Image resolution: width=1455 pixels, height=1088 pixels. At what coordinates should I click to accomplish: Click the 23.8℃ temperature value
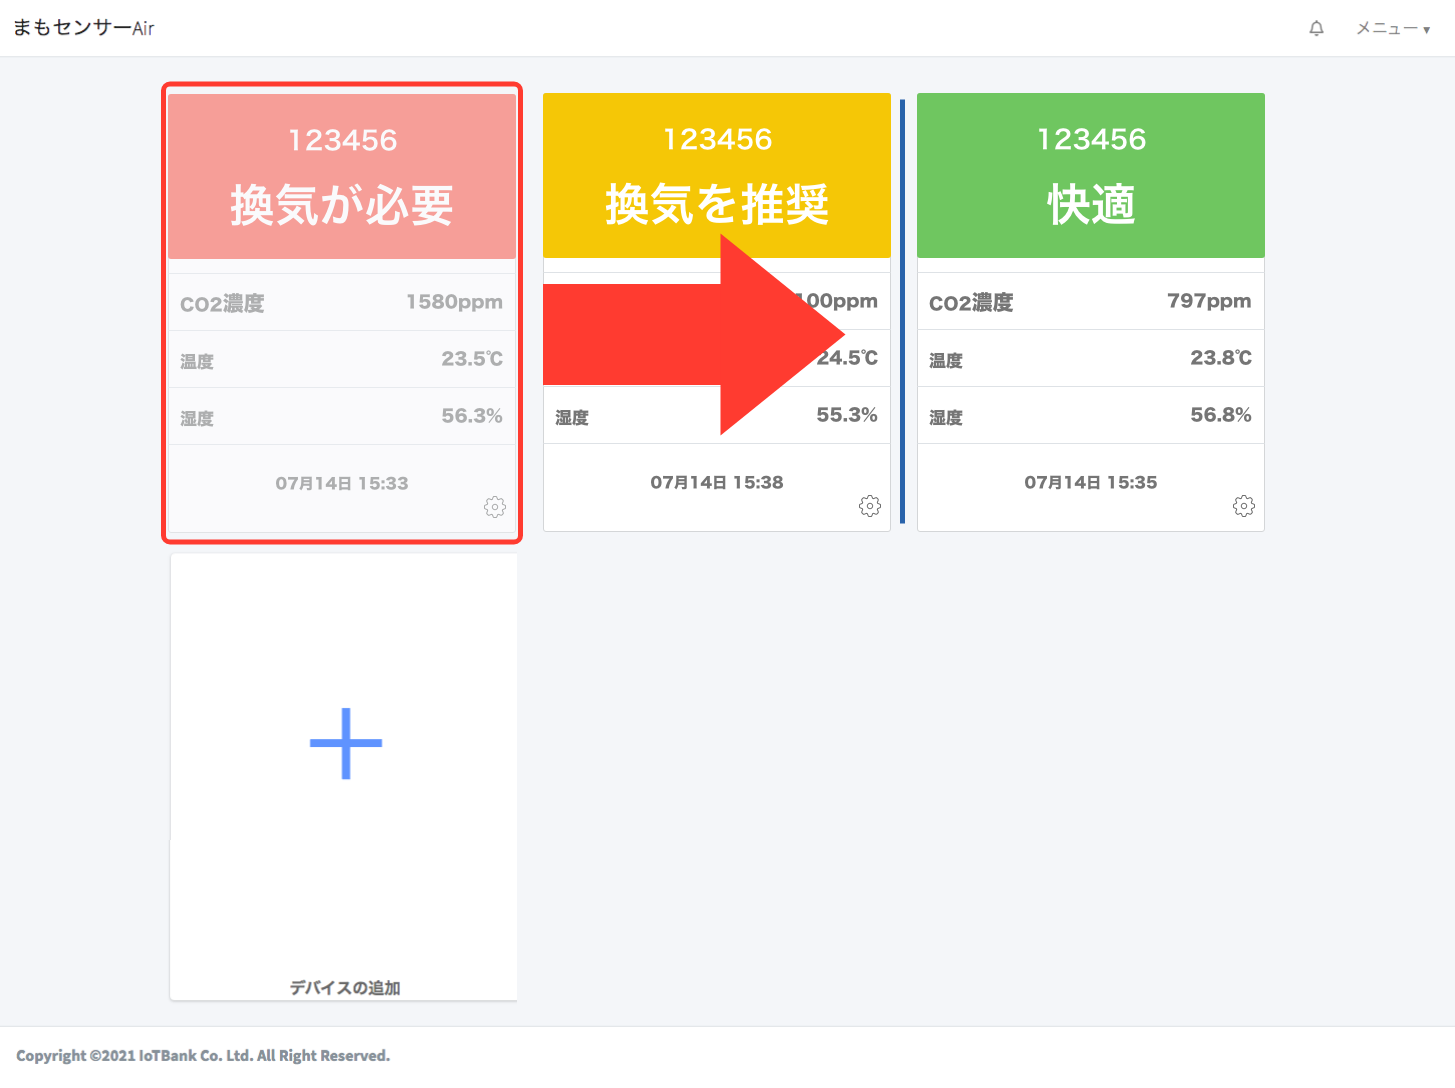(1221, 358)
